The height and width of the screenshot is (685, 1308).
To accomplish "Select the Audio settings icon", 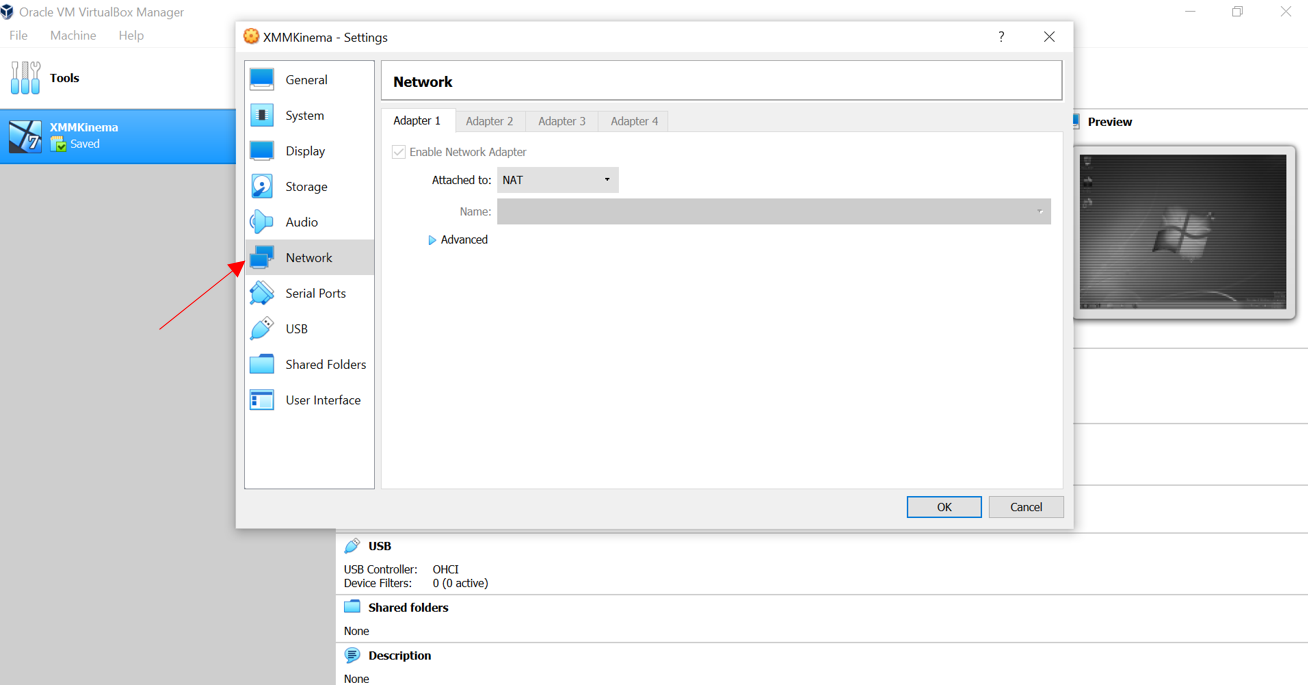I will tap(262, 221).
